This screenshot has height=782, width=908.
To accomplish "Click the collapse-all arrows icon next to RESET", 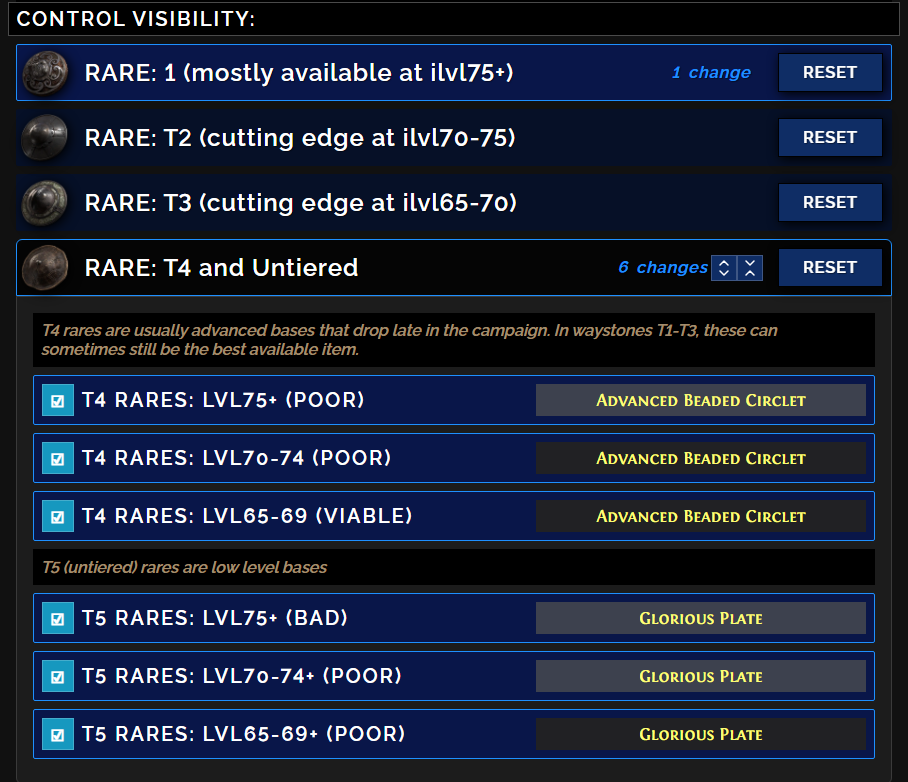I will 750,268.
